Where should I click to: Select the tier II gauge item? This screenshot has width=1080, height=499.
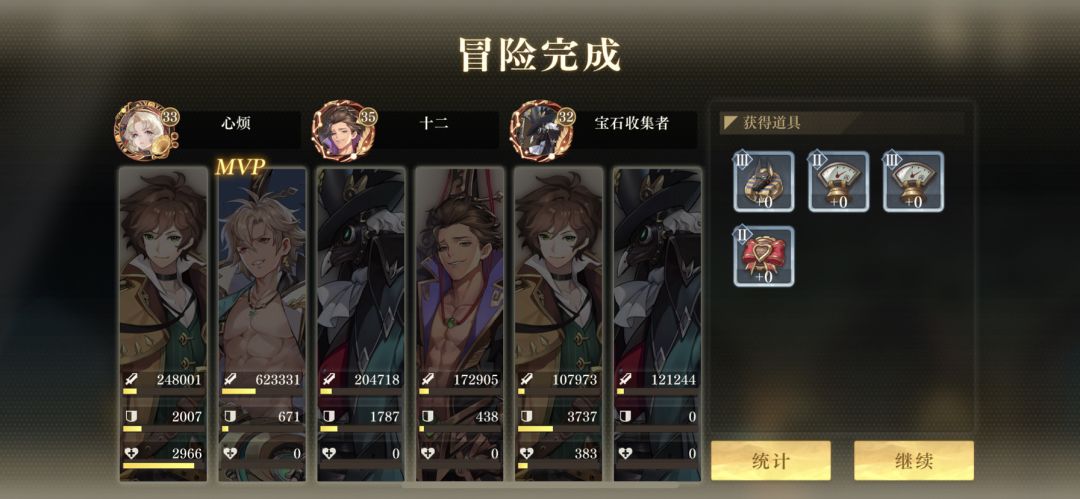(838, 181)
